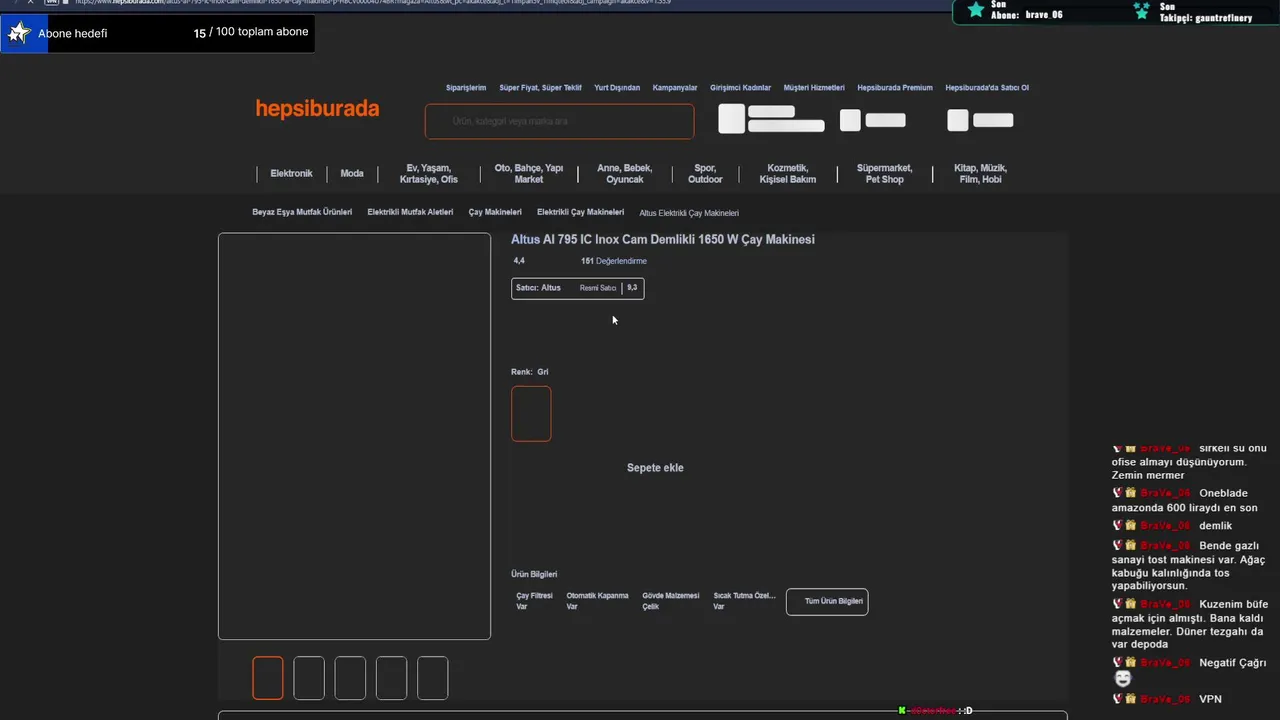Image resolution: width=1280 pixels, height=720 pixels.
Task: Click the Çay Filtresi Var spec
Action: pos(534,601)
